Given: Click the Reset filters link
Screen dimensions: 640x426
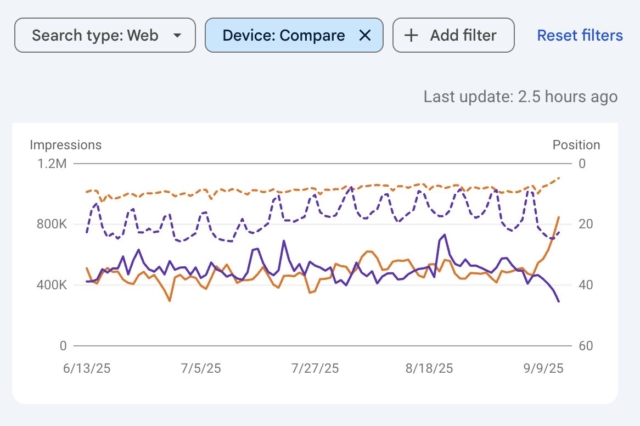Looking at the screenshot, I should pyautogui.click(x=579, y=35).
